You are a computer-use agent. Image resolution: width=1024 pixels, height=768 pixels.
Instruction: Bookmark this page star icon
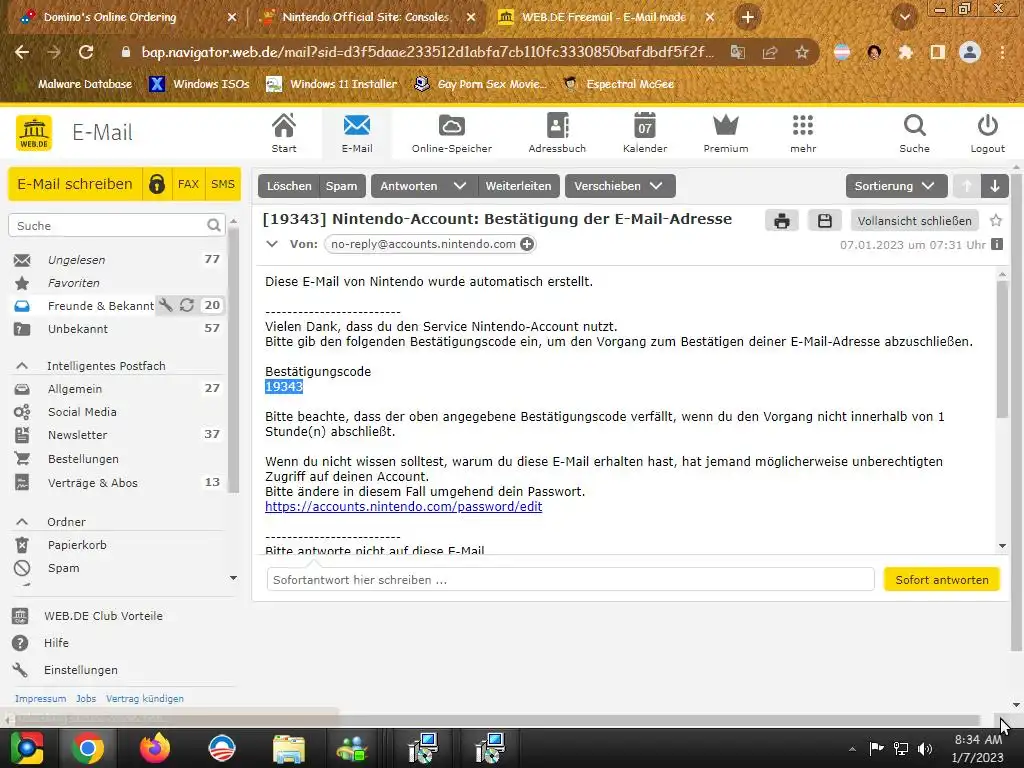point(802,52)
